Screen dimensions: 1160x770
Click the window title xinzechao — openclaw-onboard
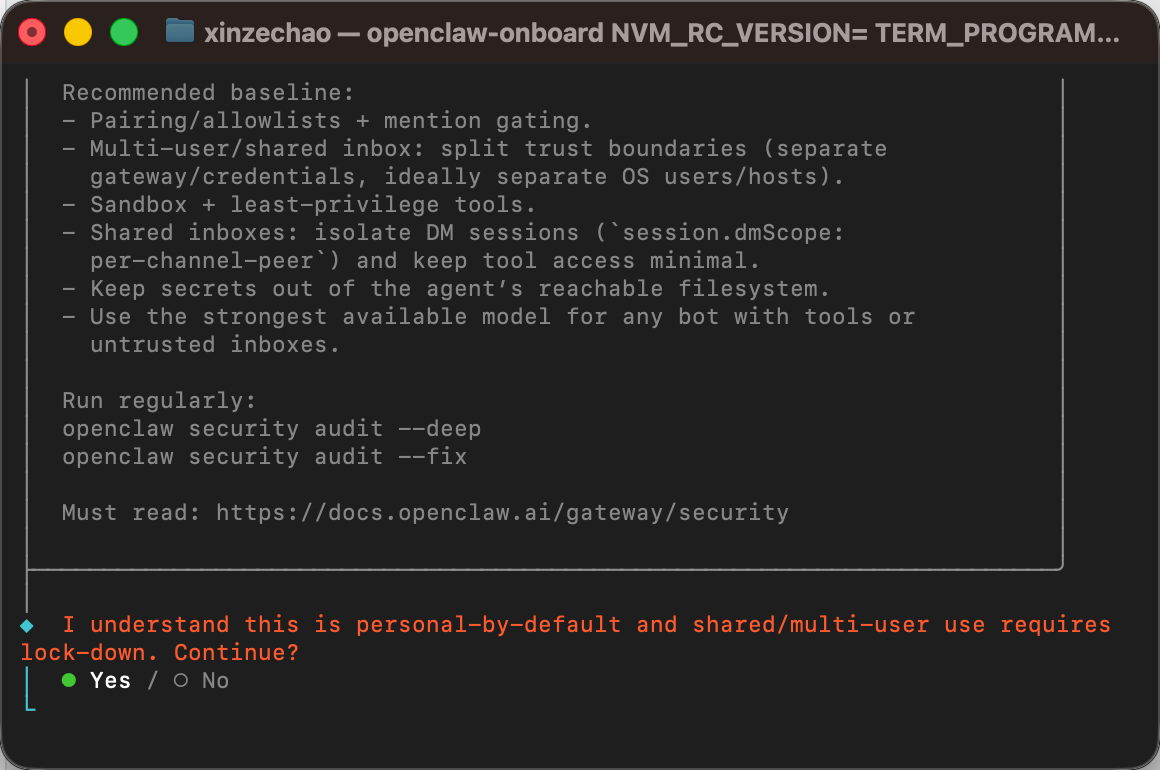click(661, 33)
